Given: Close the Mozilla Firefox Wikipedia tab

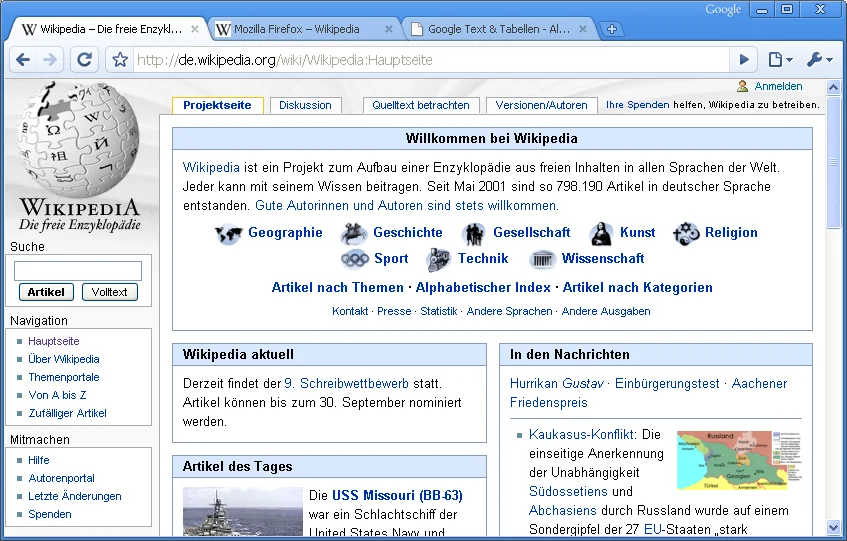Looking at the screenshot, I should 388,29.
